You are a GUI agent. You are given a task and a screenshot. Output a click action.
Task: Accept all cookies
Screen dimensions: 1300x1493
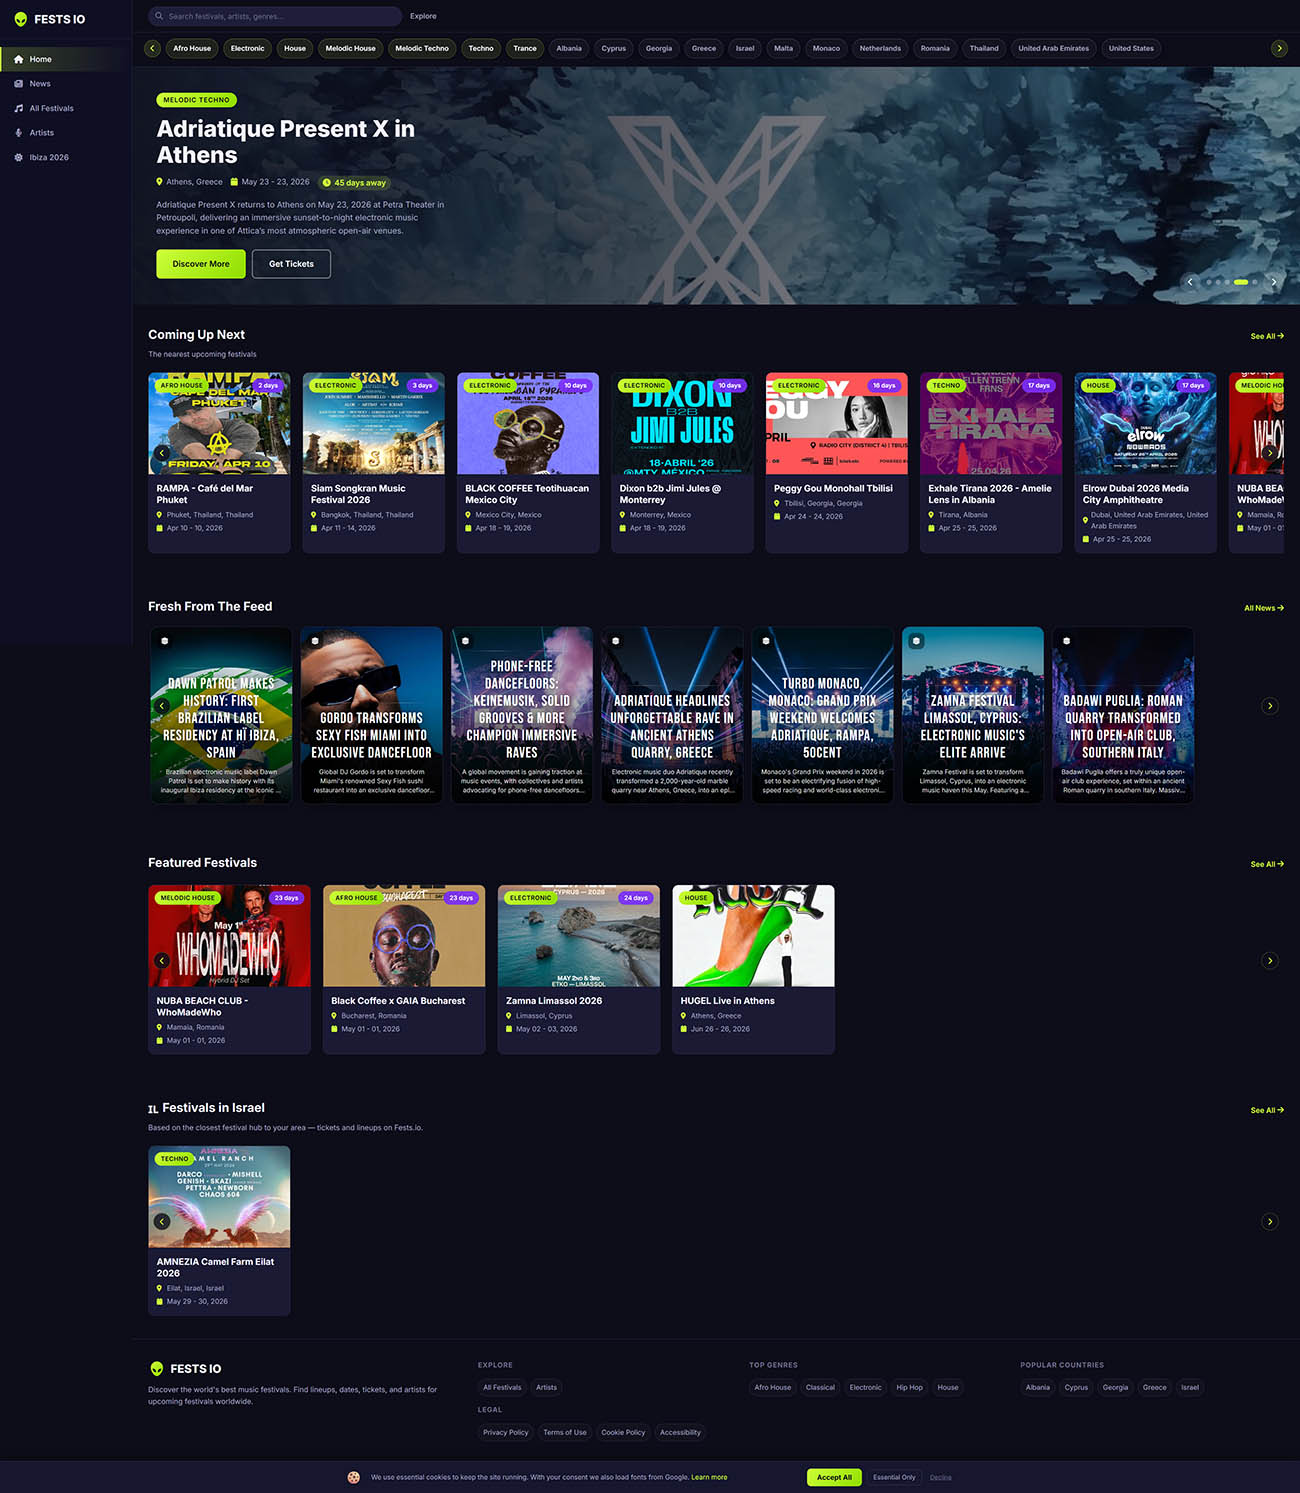(x=834, y=1477)
